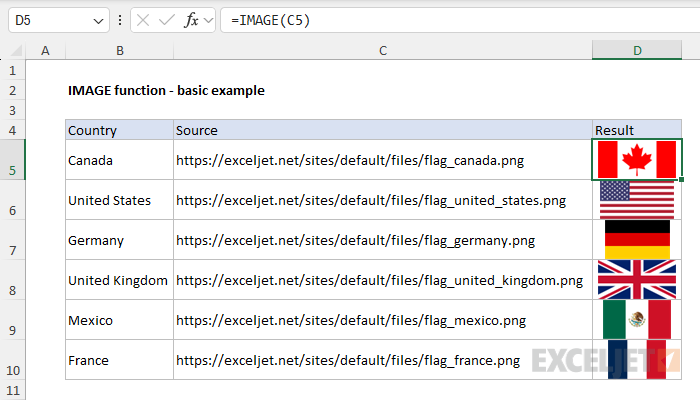
Task: Click the United Kingdom flag image
Action: 637,279
